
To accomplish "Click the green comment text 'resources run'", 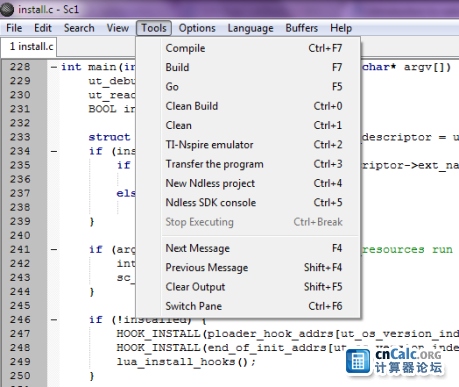I will point(407,250).
